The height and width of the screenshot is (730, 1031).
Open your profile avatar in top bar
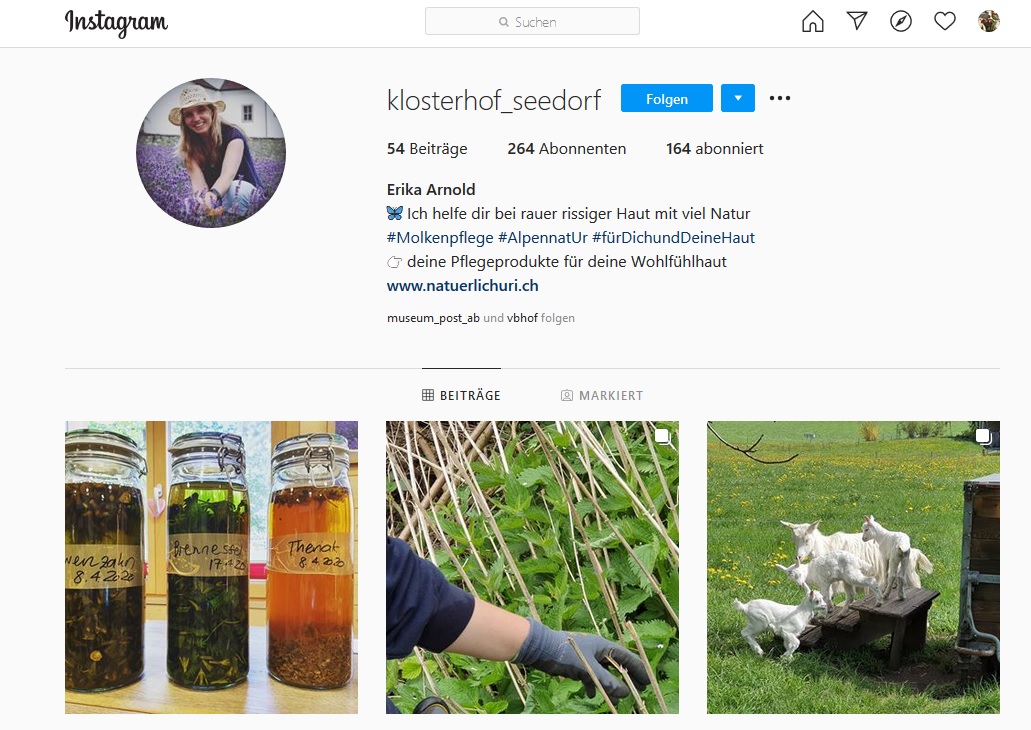point(988,21)
